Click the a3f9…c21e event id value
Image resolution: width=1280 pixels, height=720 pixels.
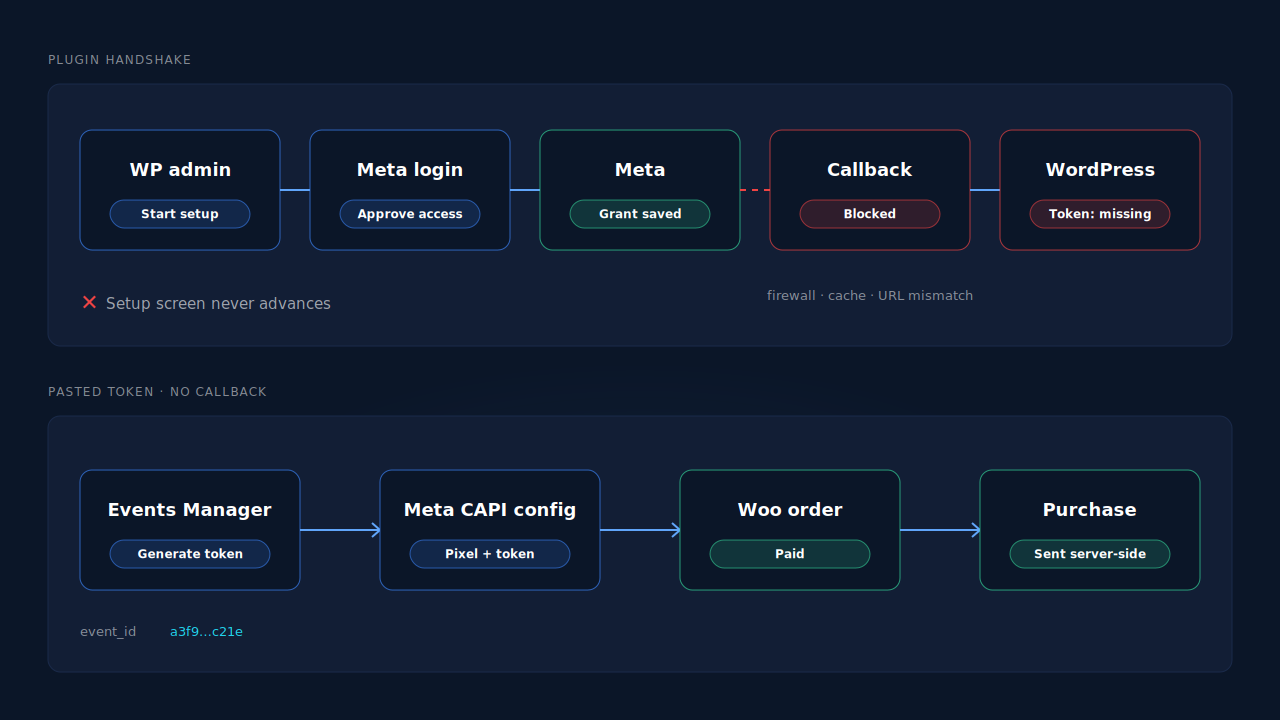206,632
